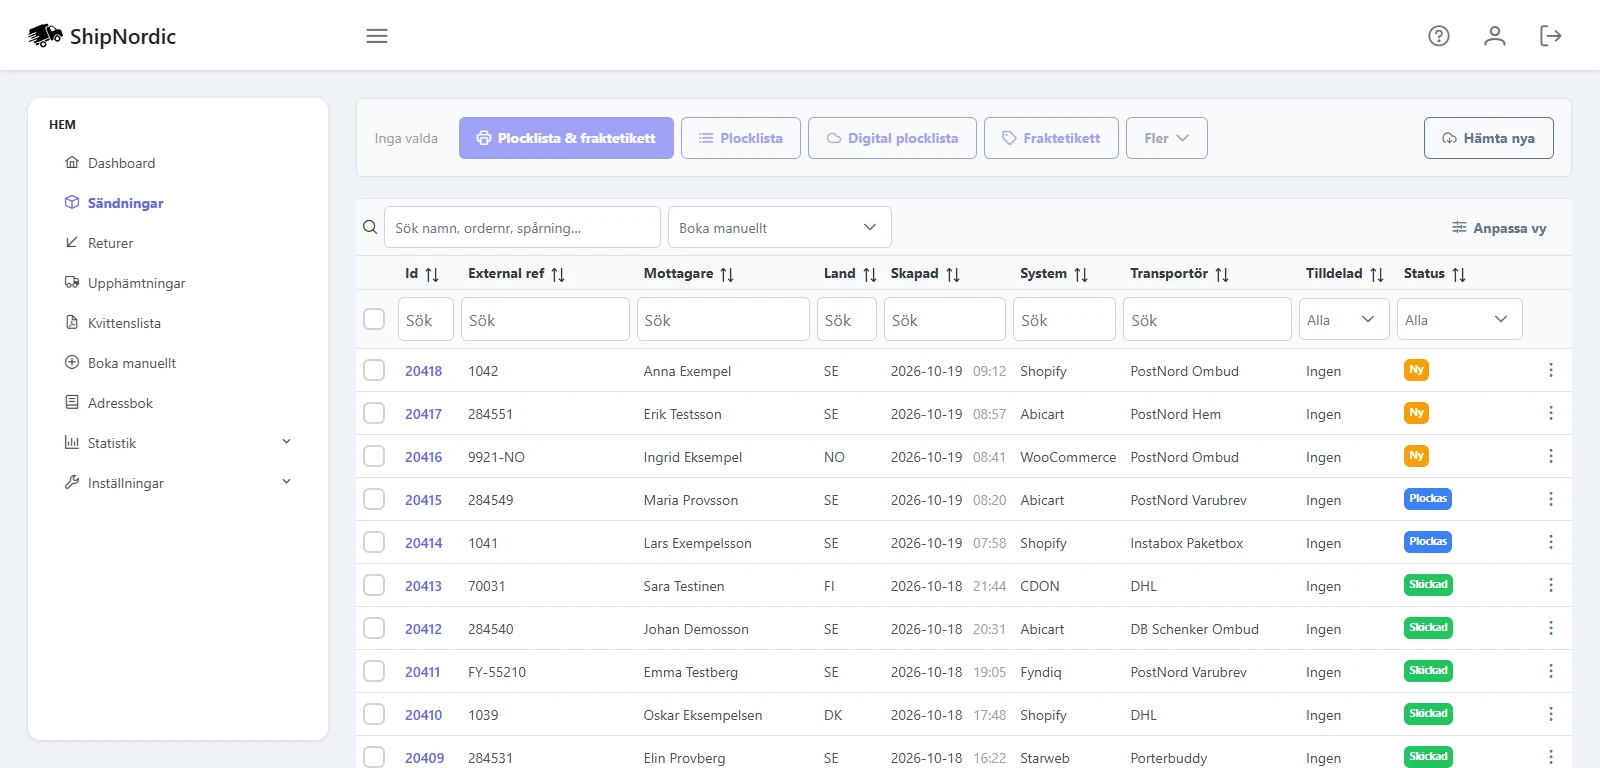Sort by System column arrows

1081,274
